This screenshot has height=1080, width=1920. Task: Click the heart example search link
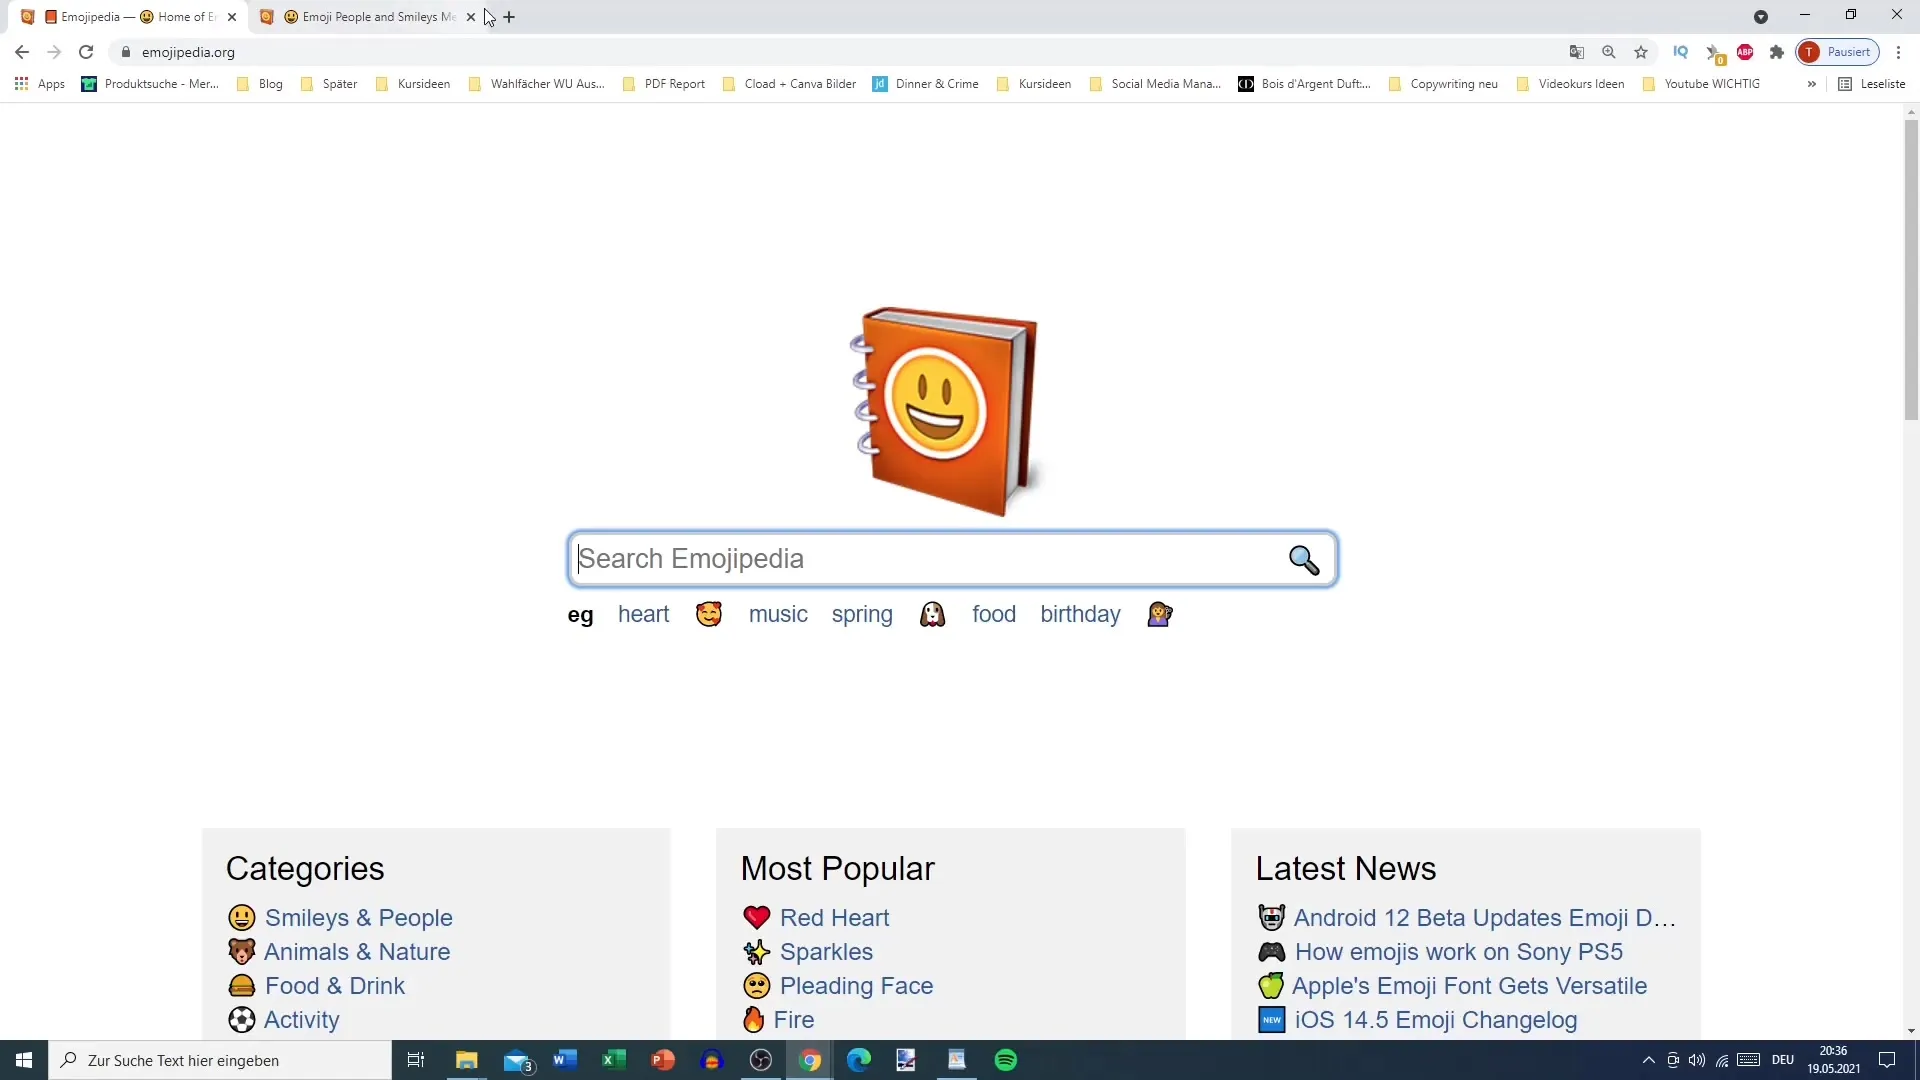[x=643, y=614]
